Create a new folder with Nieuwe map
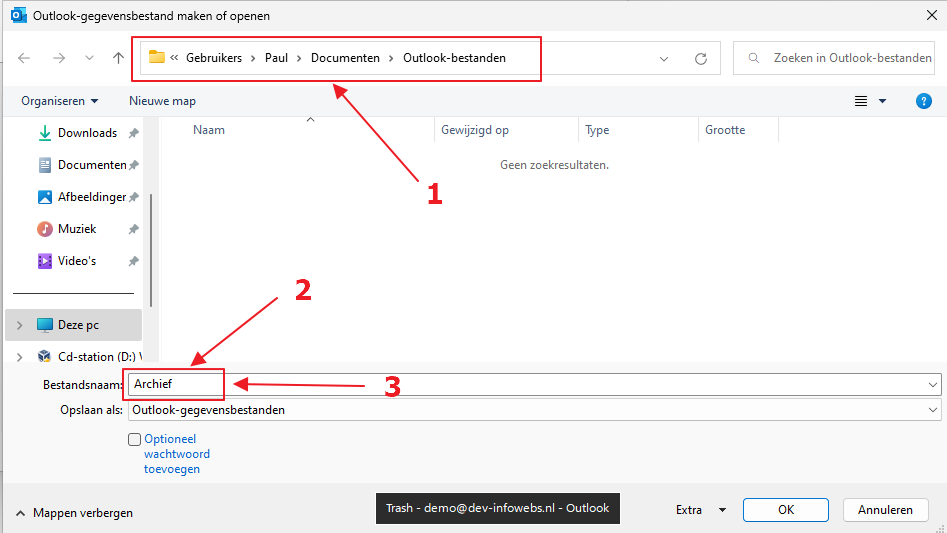The height and width of the screenshot is (533, 947). 162,101
